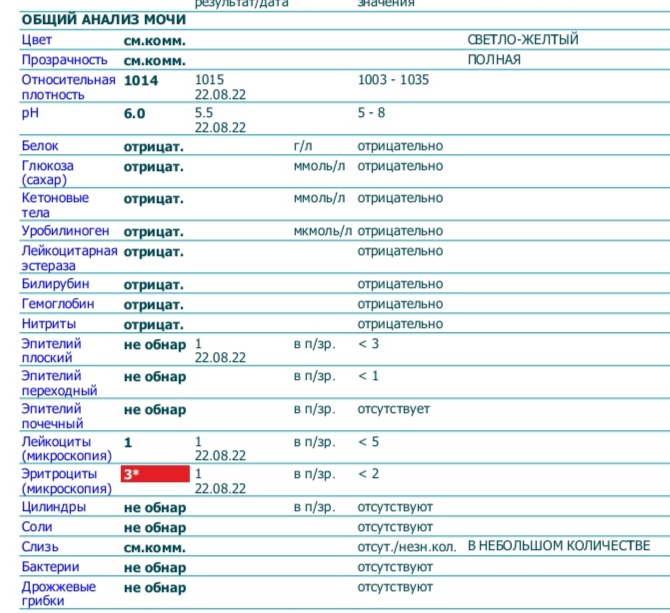Select the Белок row label

click(40, 146)
